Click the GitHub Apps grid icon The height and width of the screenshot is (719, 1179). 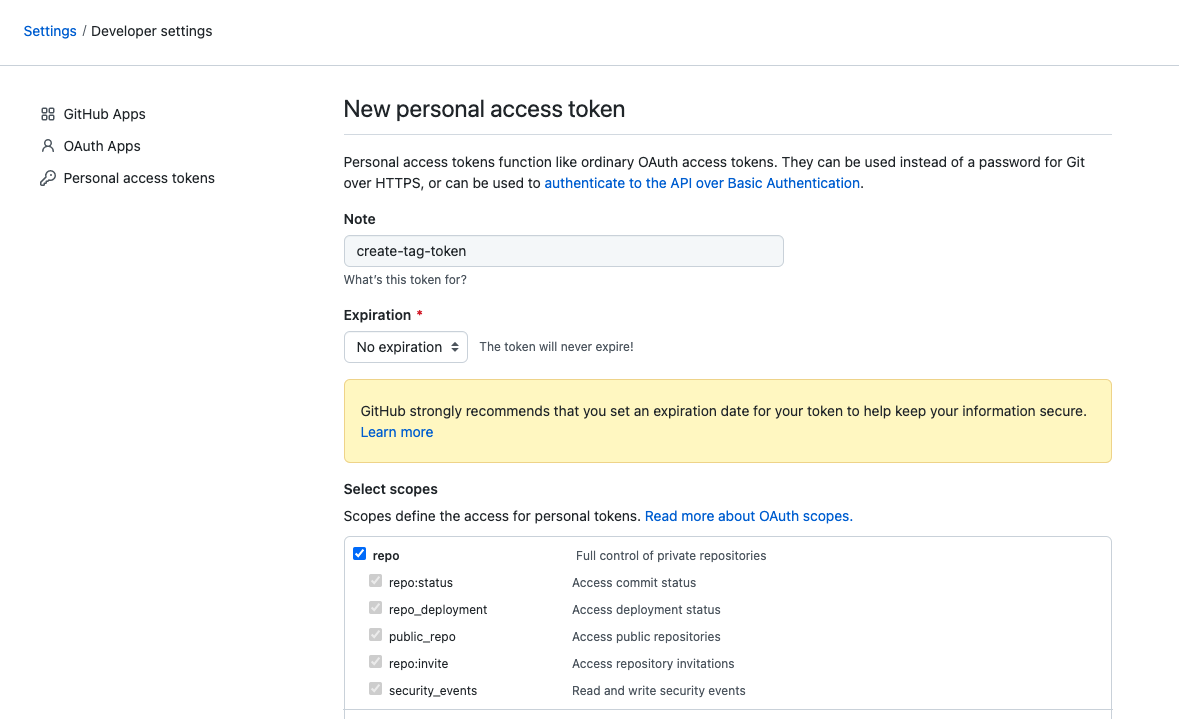coord(48,113)
